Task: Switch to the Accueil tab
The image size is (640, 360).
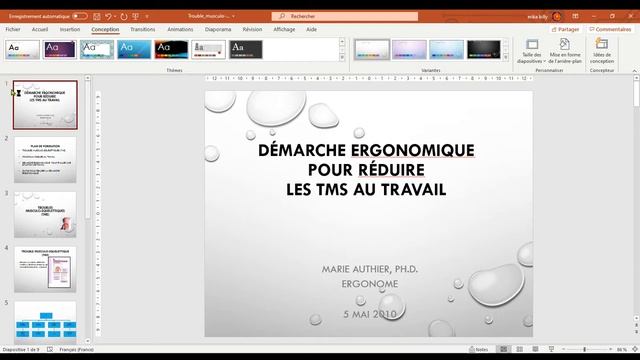Action: pyautogui.click(x=40, y=29)
